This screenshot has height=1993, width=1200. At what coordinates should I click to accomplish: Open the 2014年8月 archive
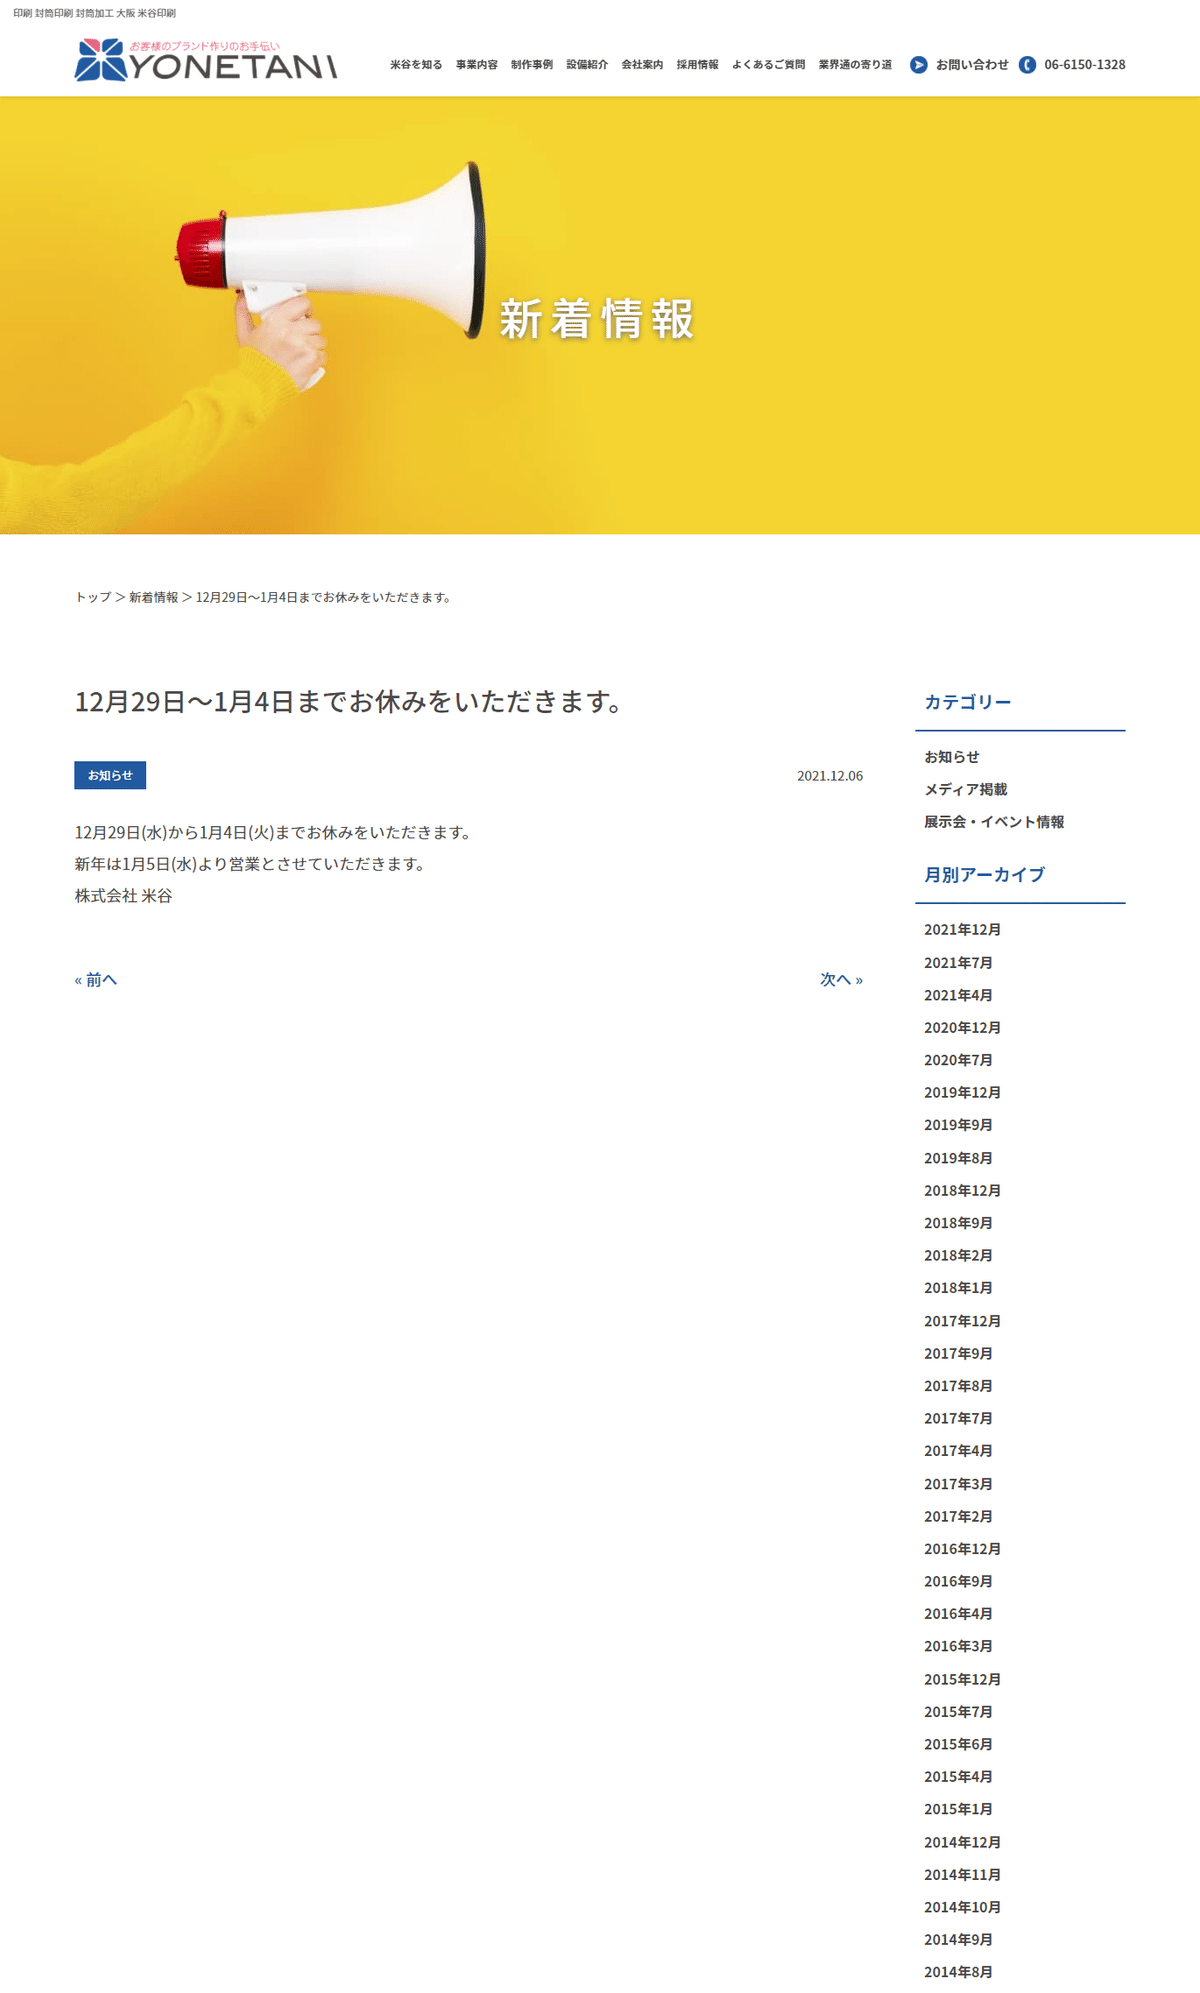tap(958, 1973)
